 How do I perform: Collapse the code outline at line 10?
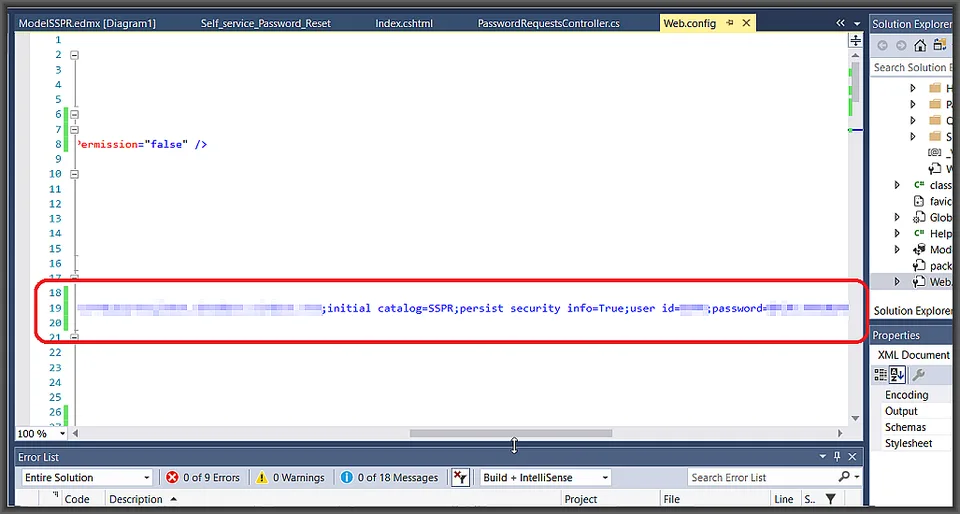click(75, 174)
